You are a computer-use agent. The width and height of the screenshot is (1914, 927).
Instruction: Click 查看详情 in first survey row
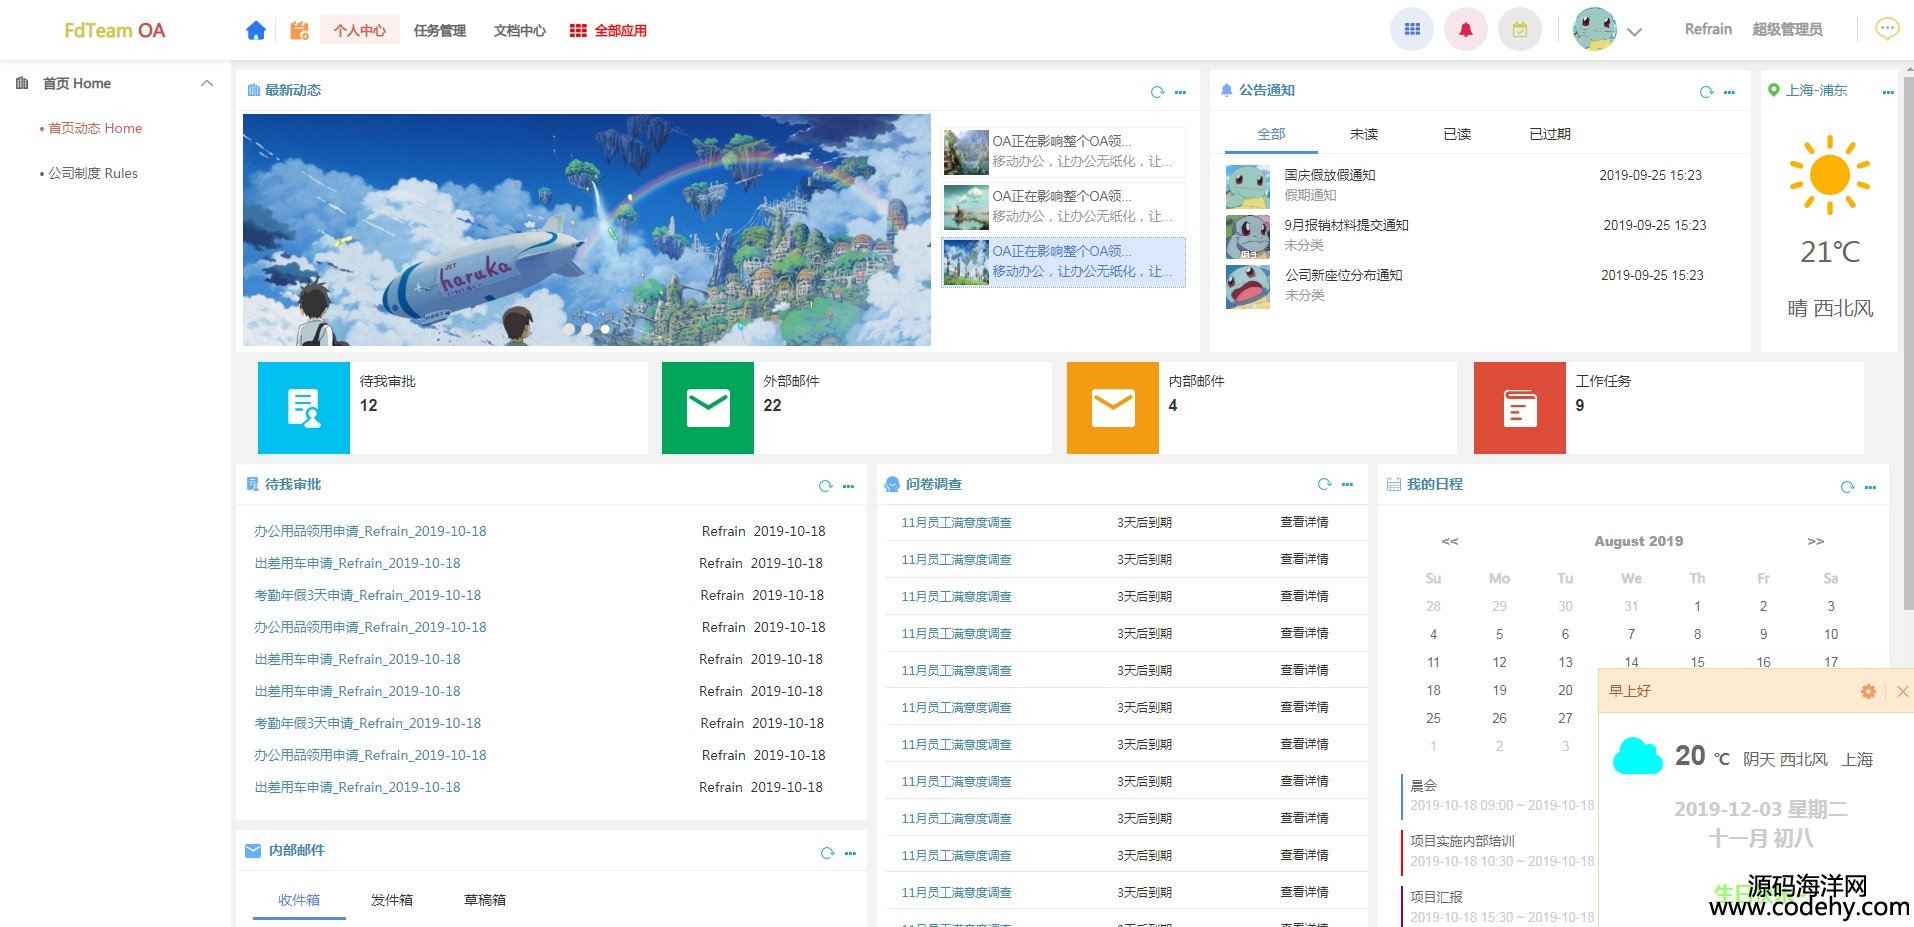coord(1304,522)
